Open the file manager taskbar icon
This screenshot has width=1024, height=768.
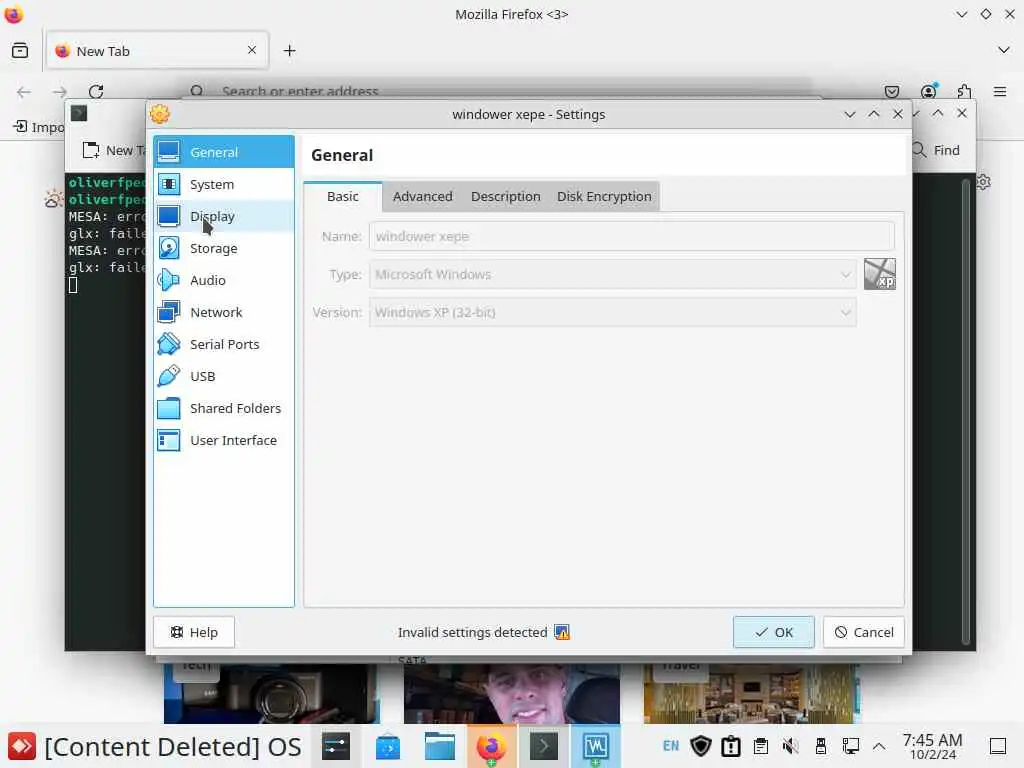pyautogui.click(x=440, y=746)
